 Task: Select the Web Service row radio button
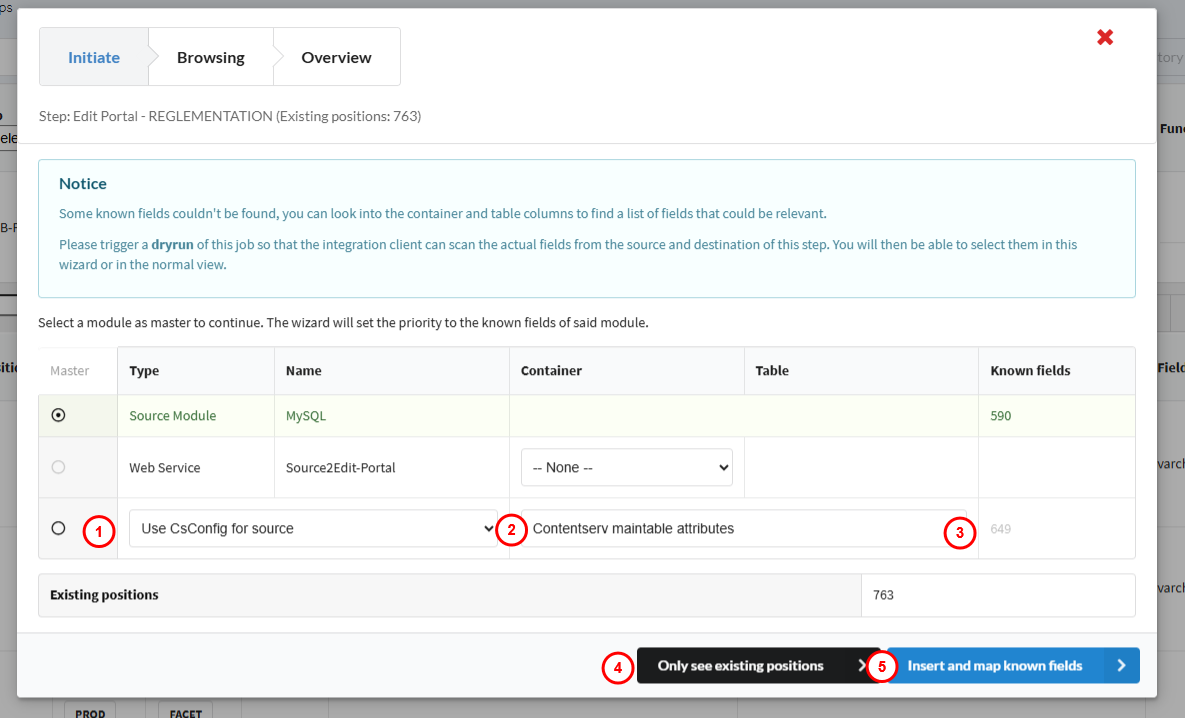58,467
